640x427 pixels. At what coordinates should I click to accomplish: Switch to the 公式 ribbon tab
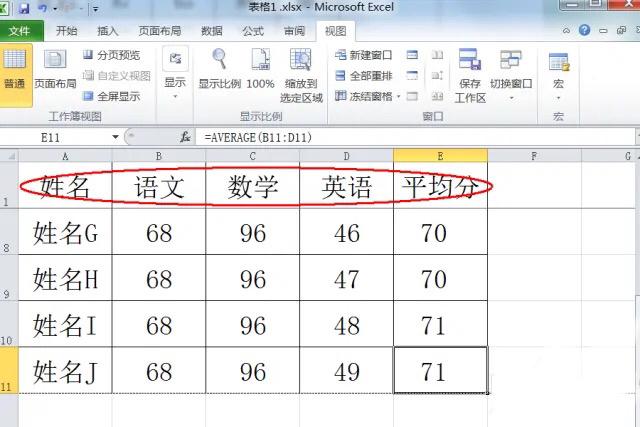click(253, 31)
